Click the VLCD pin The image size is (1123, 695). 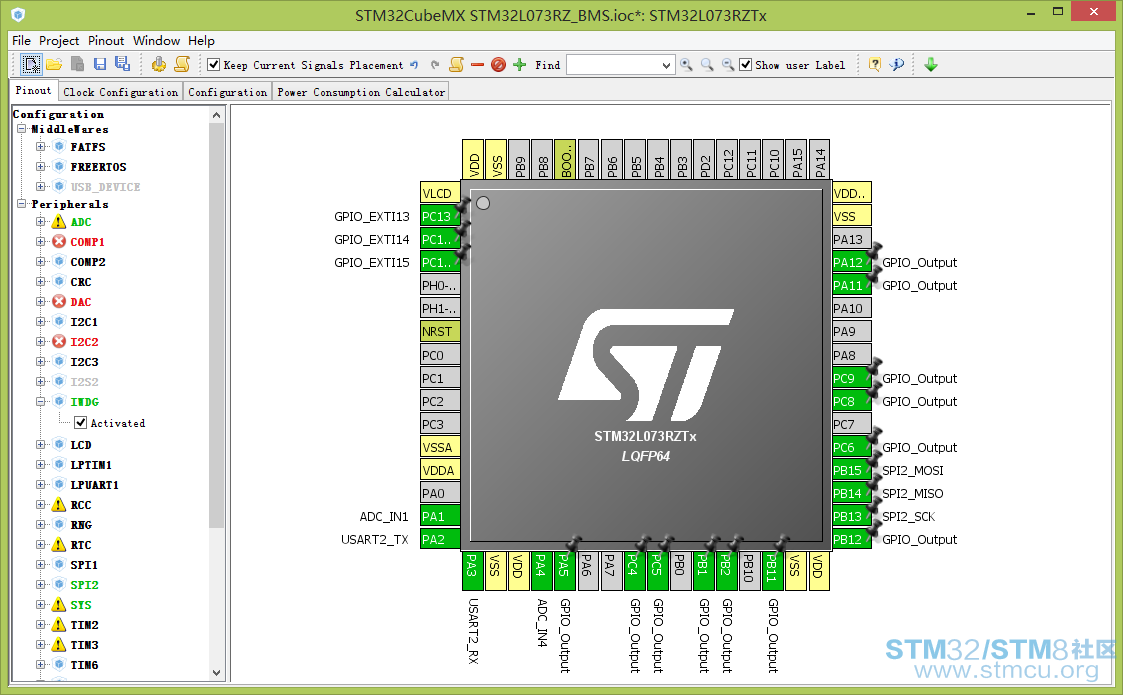(440, 193)
